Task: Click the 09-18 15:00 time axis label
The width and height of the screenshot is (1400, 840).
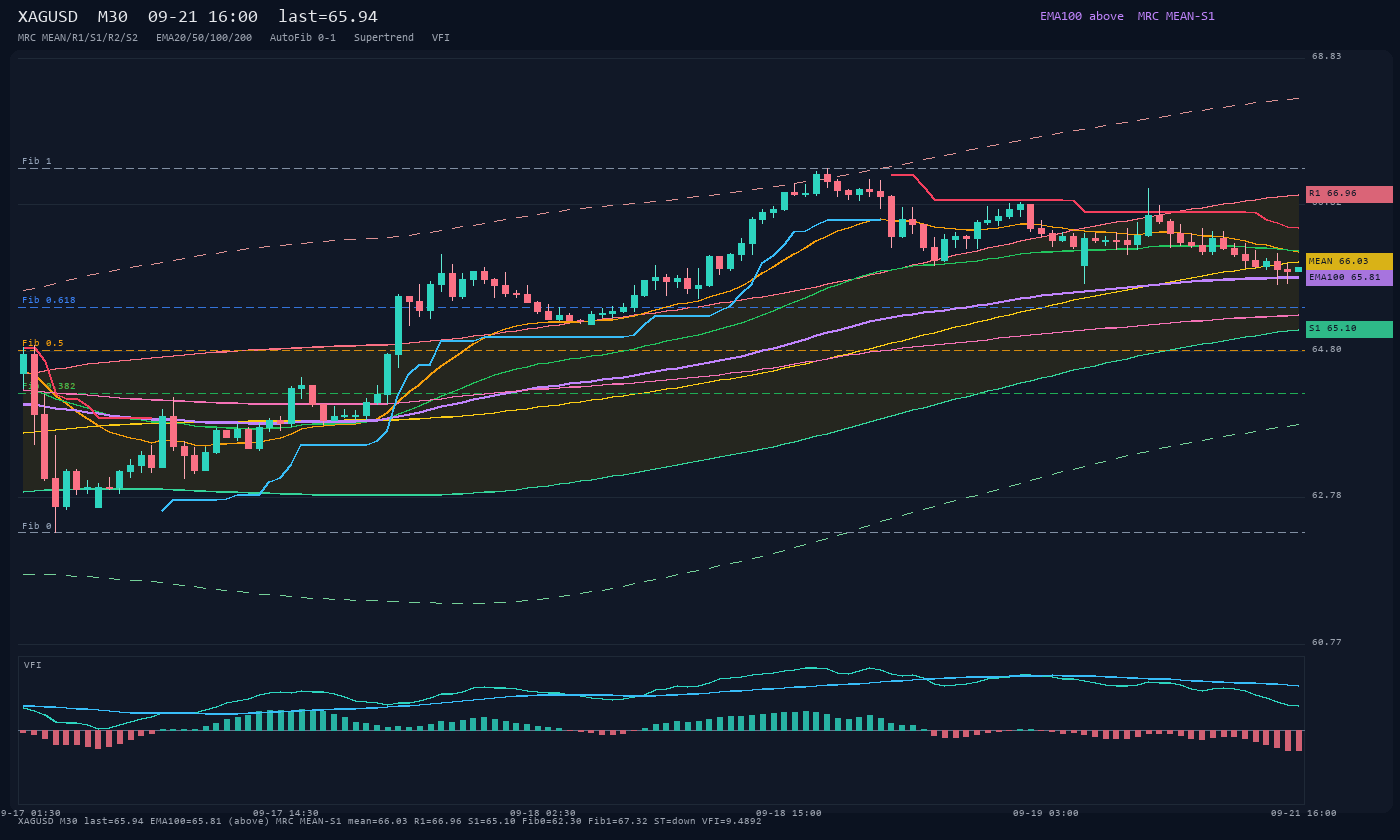Action: pyautogui.click(x=789, y=813)
